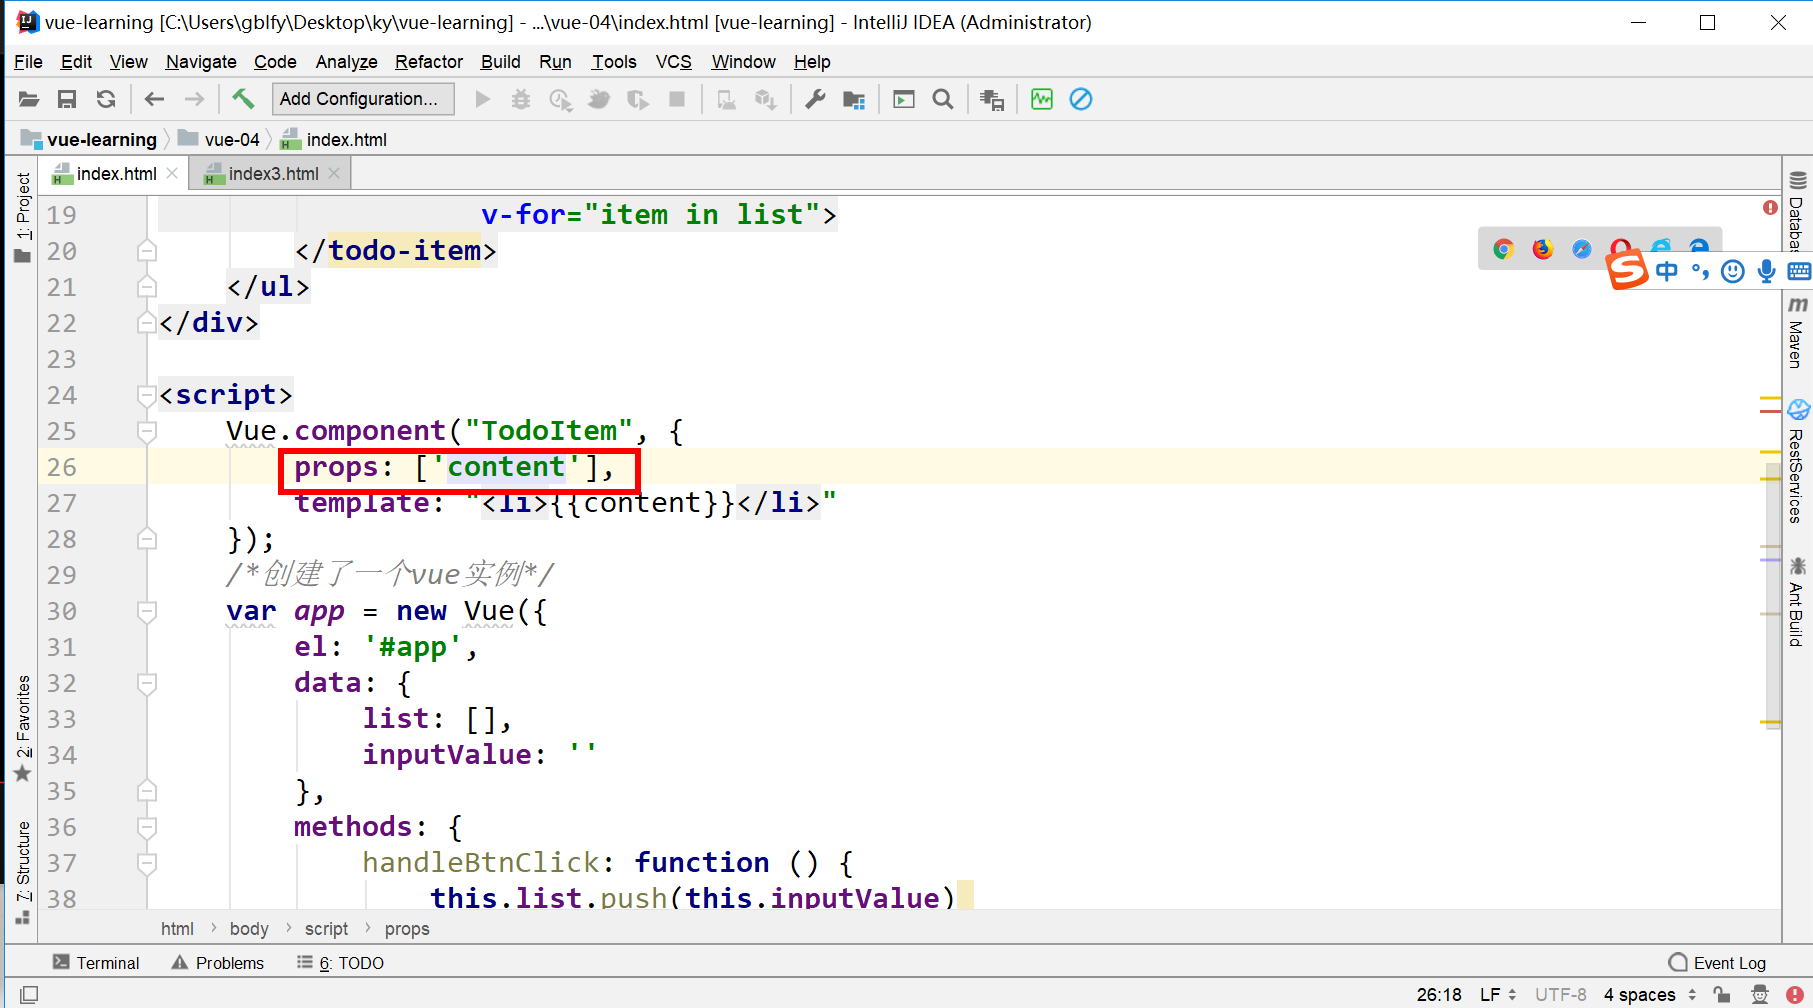Image resolution: width=1813 pixels, height=1008 pixels.
Task: Open the File menu
Action: (28, 62)
